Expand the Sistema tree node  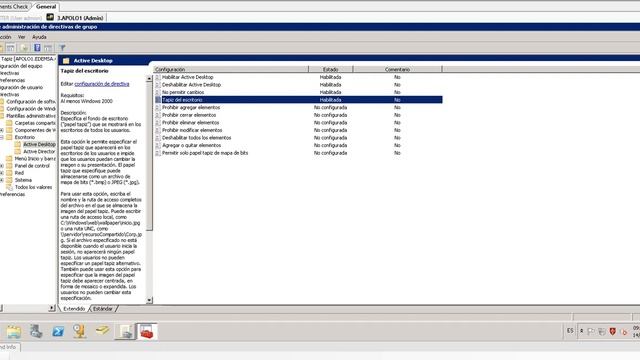click(2, 180)
